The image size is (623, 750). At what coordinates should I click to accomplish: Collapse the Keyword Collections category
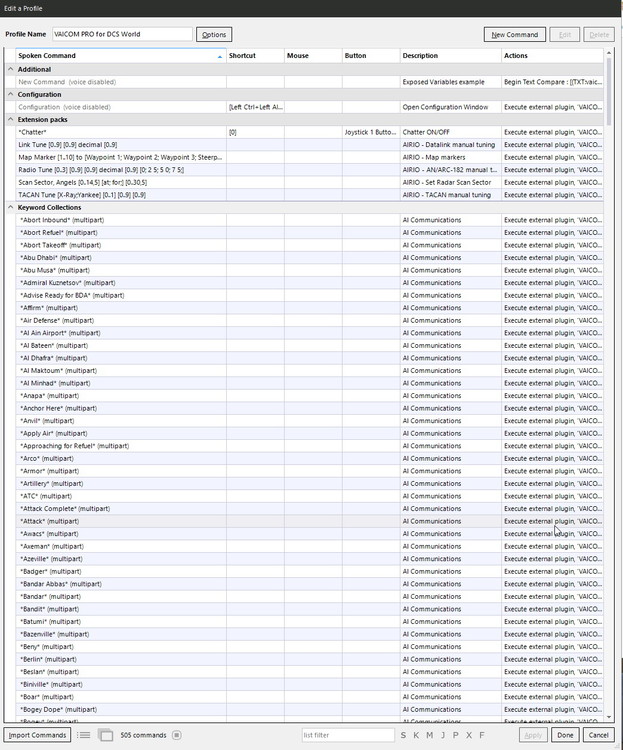pos(11,207)
